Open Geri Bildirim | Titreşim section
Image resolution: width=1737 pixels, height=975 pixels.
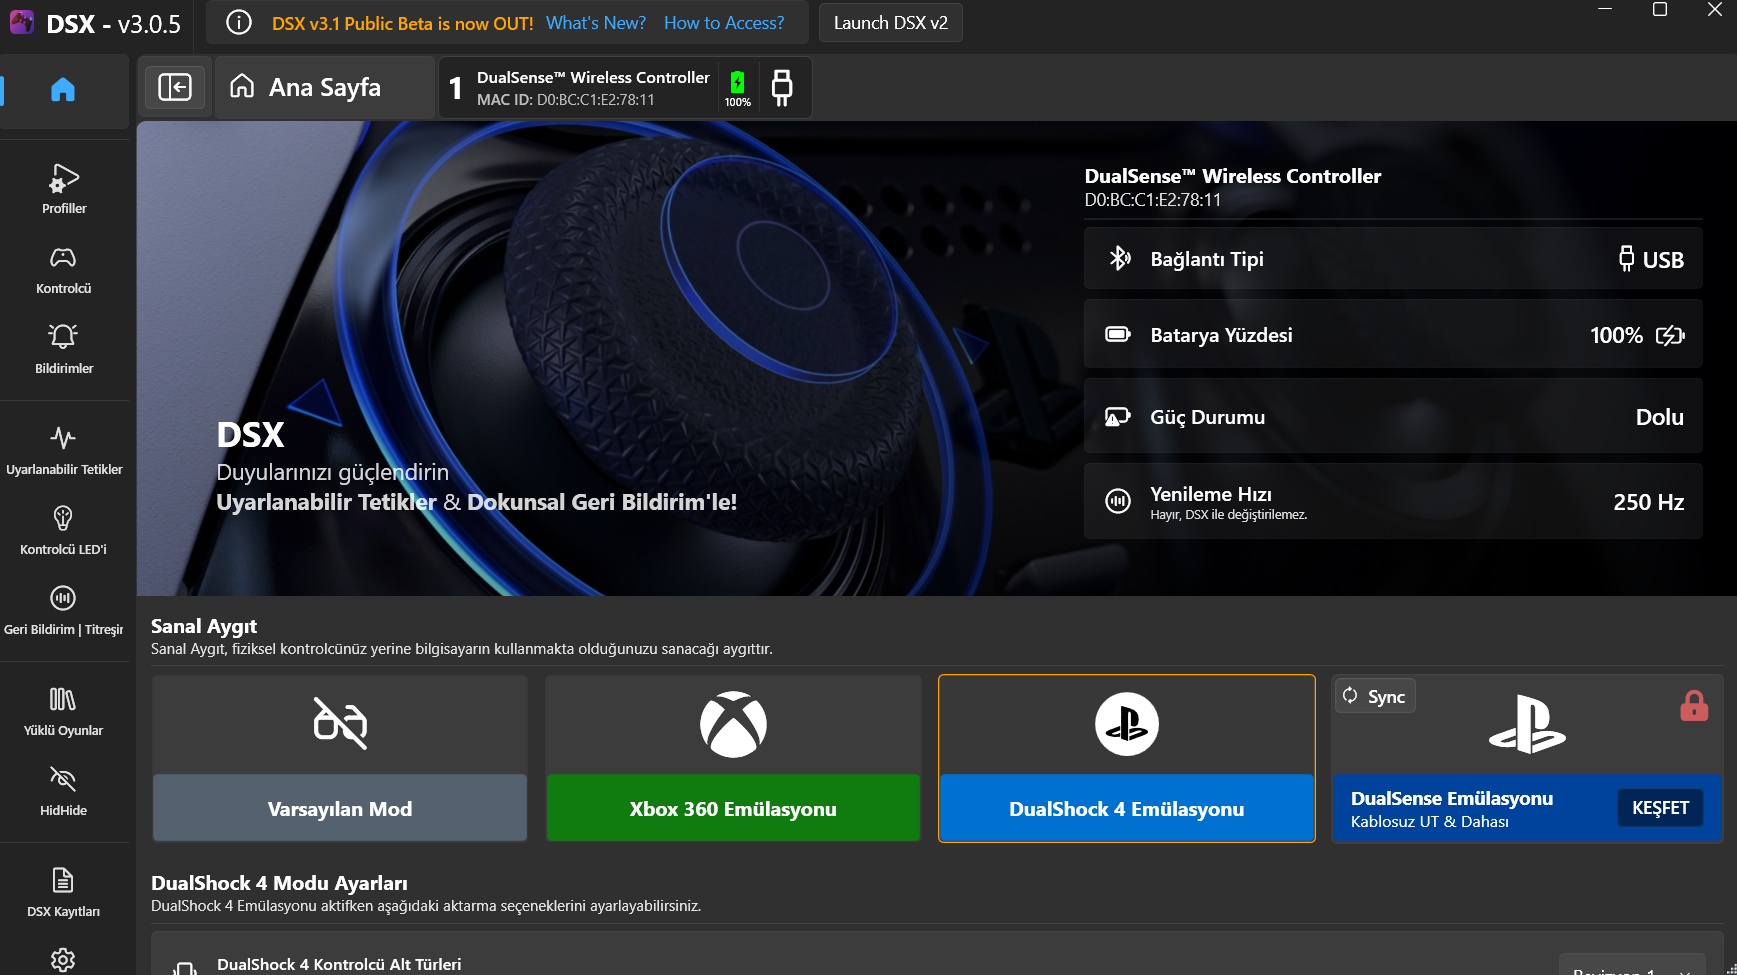tap(64, 611)
